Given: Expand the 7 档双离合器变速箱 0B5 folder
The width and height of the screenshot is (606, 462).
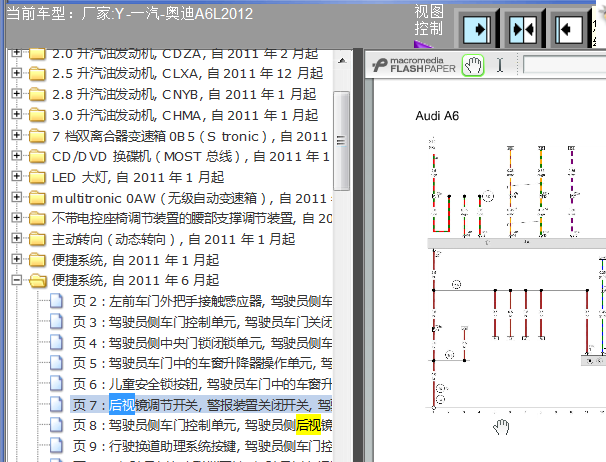Looking at the screenshot, I should coord(17,135).
